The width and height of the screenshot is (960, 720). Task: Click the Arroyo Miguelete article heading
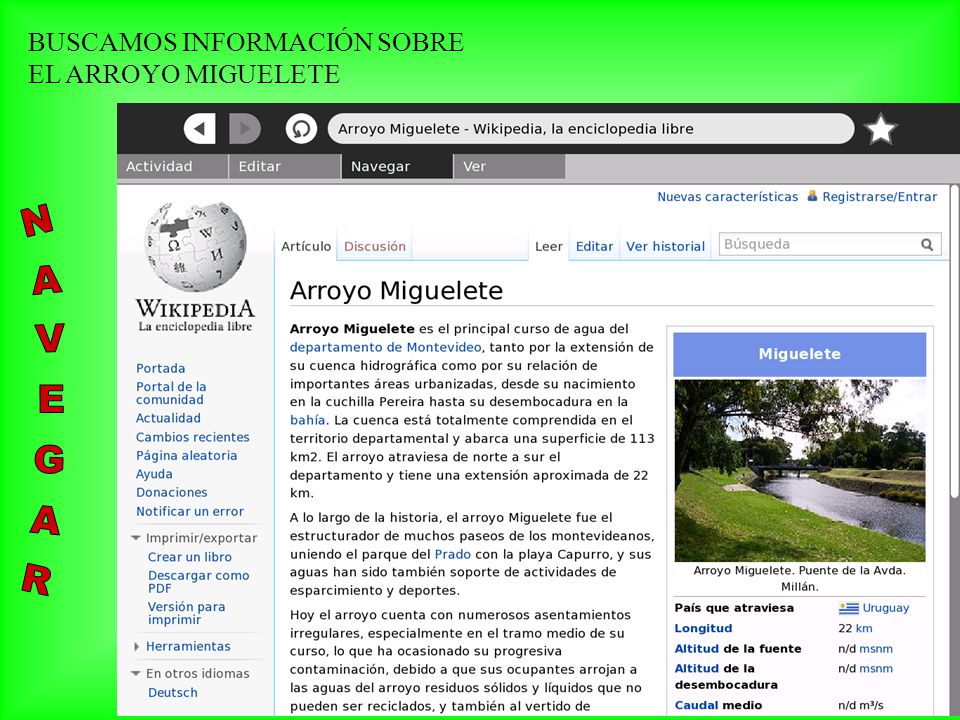[396, 290]
